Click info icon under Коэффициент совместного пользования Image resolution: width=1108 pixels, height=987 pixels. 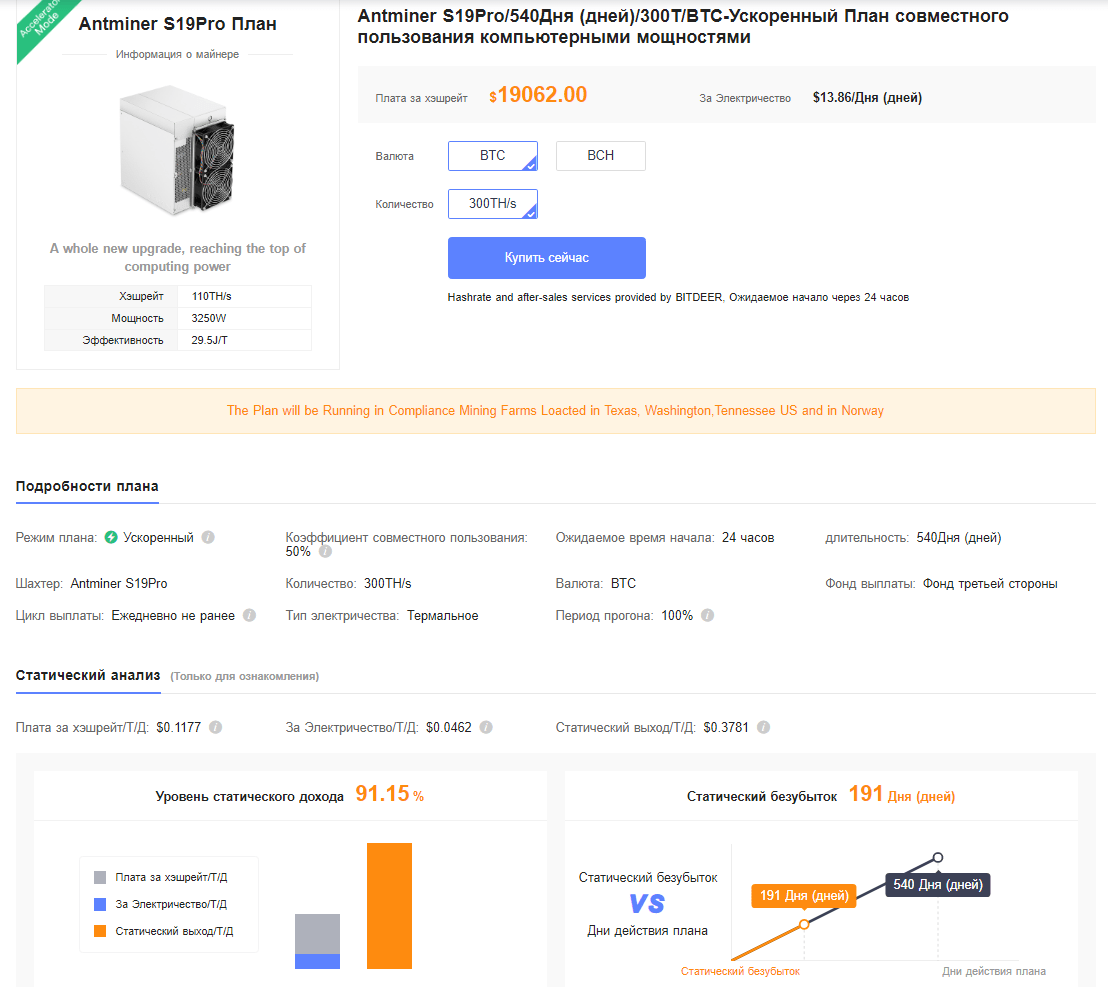coord(325,552)
